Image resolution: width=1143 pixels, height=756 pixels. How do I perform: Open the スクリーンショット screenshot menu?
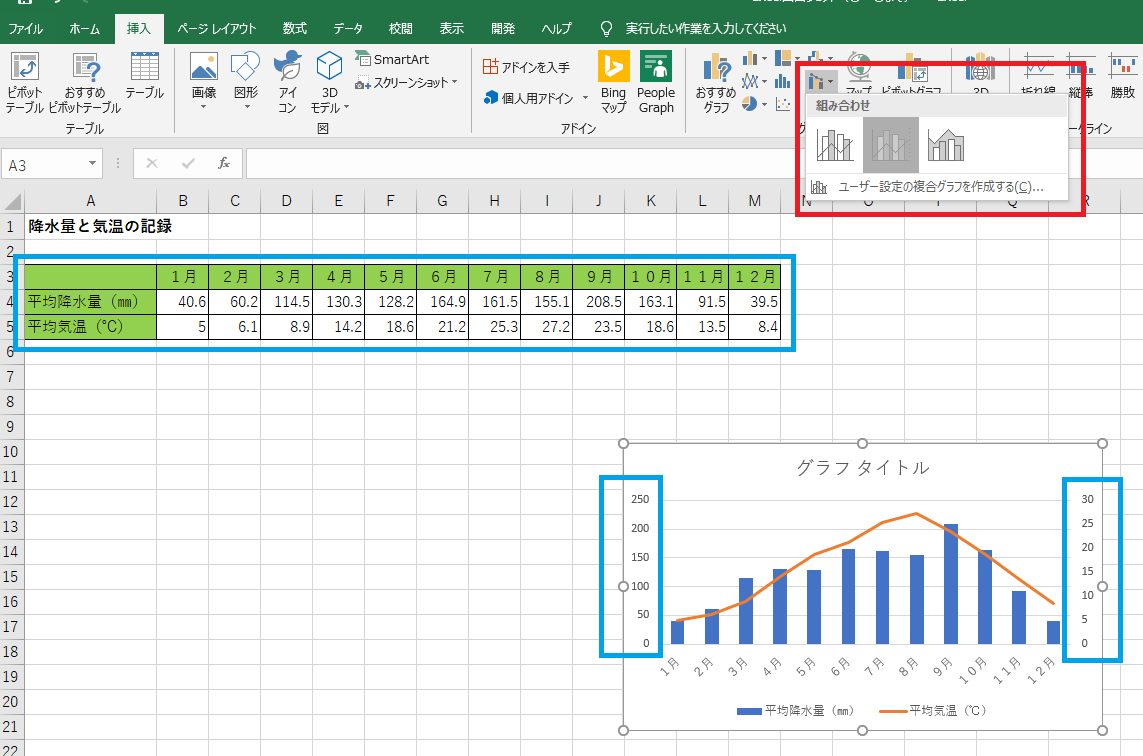406,83
